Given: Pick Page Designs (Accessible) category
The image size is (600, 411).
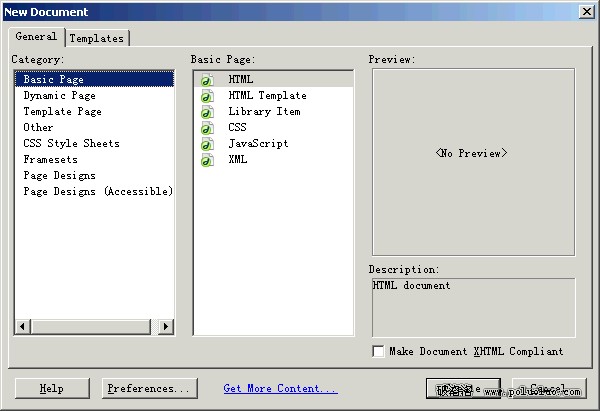Looking at the screenshot, I should [98, 192].
